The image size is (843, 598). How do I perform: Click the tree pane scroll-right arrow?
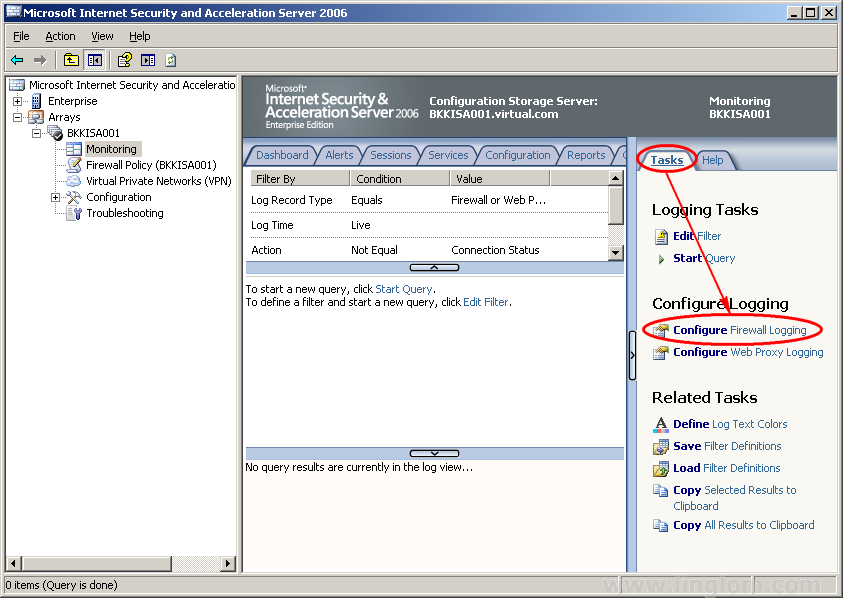click(x=228, y=564)
